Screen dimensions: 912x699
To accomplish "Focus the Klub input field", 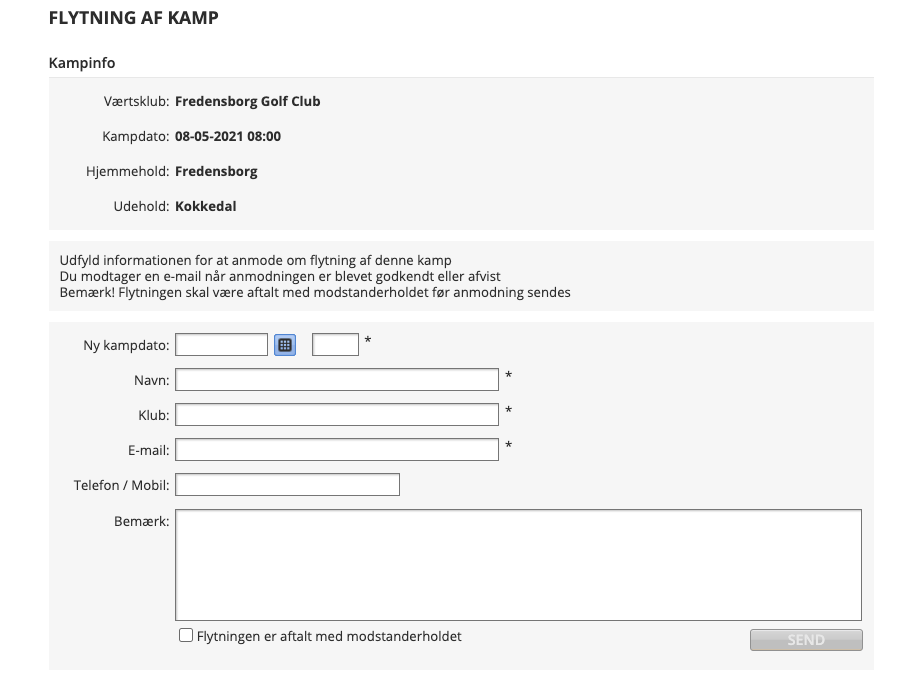I will 337,415.
